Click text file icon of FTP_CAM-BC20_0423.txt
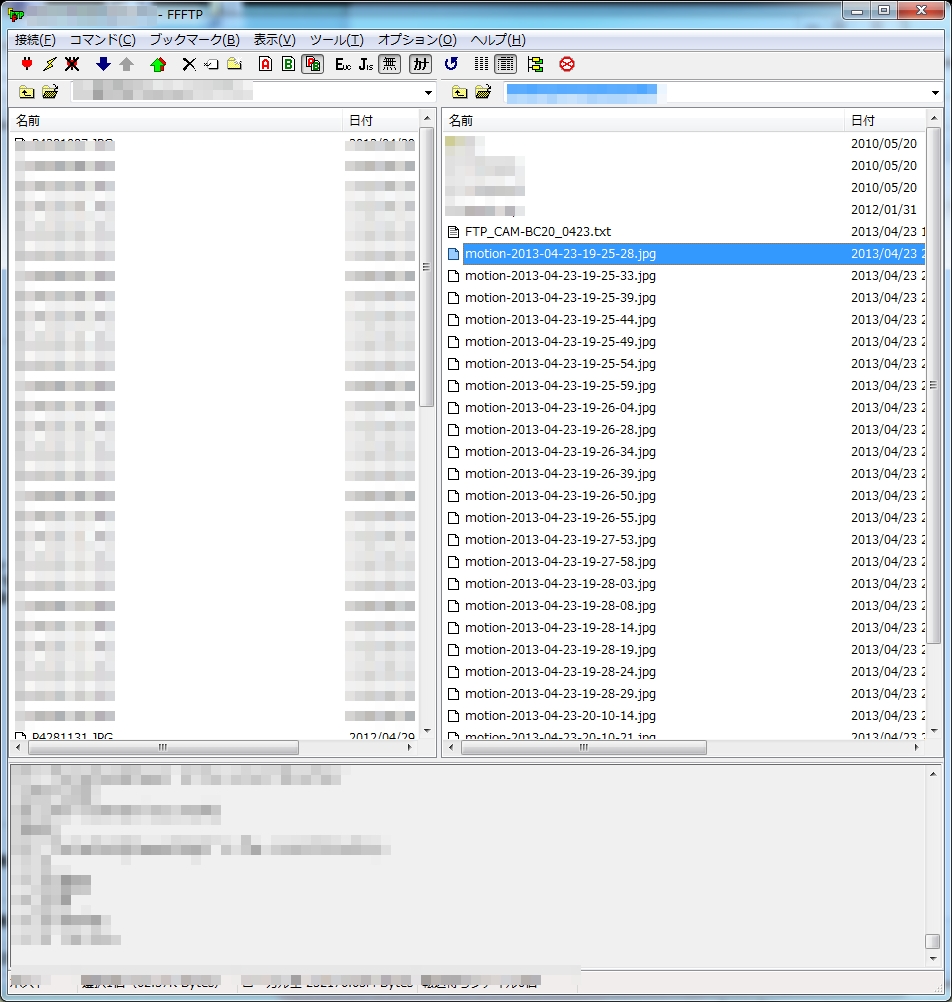The height and width of the screenshot is (1002, 952). tap(454, 231)
